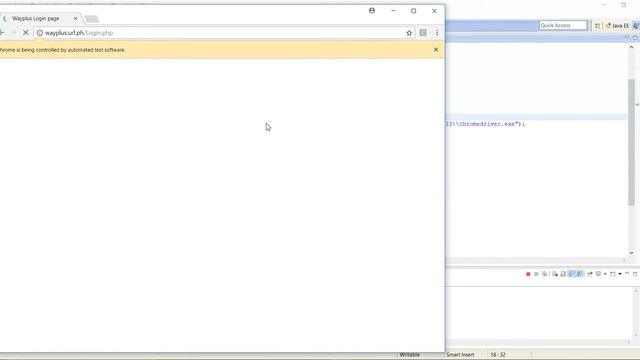Stop loading the page in Chrome

pyautogui.click(x=25, y=33)
